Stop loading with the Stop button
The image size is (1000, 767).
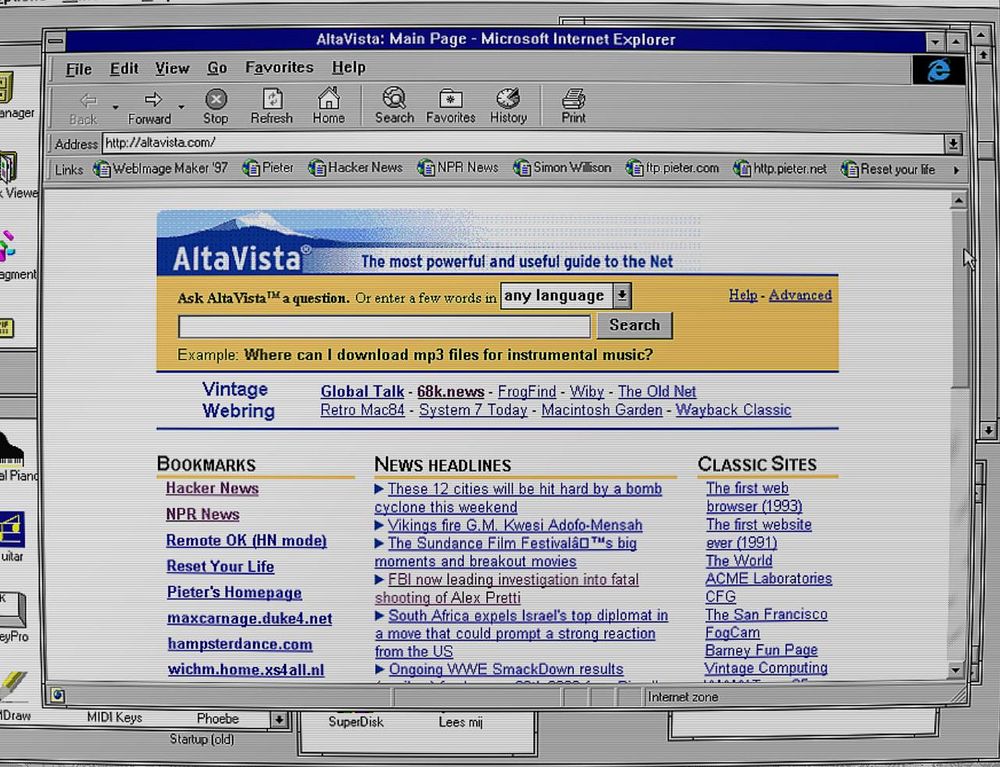coord(216,106)
